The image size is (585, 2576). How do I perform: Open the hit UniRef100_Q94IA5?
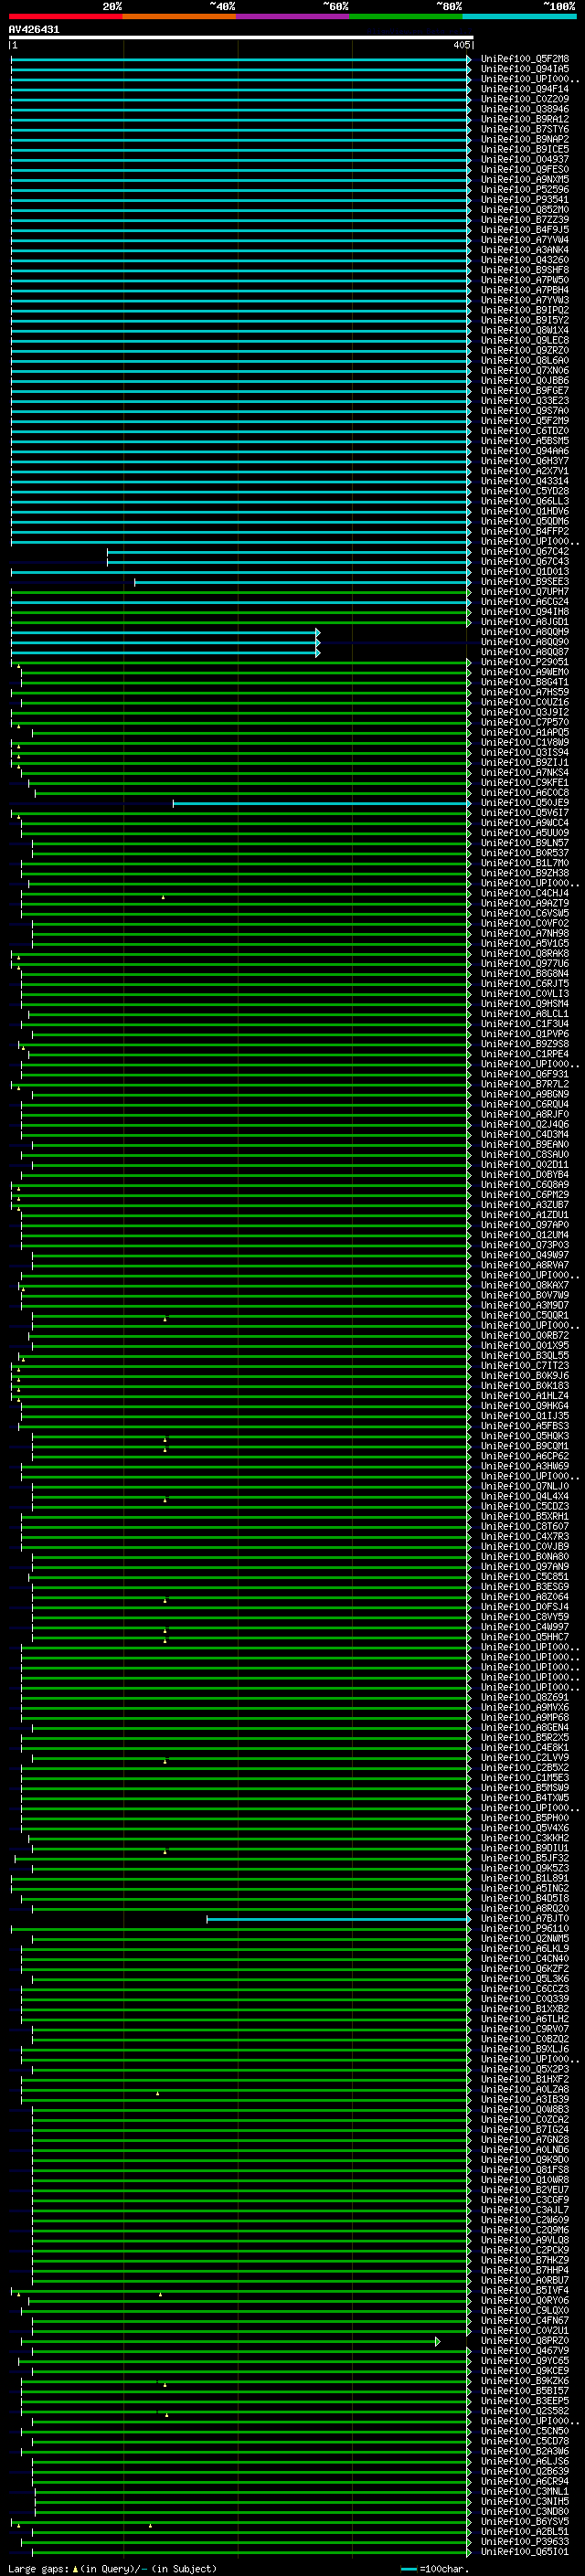tap(525, 69)
